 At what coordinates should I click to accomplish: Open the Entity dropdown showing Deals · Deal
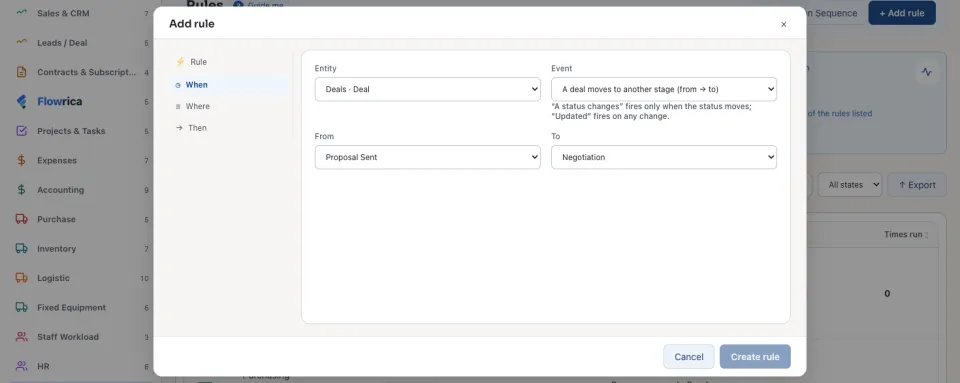coord(427,89)
